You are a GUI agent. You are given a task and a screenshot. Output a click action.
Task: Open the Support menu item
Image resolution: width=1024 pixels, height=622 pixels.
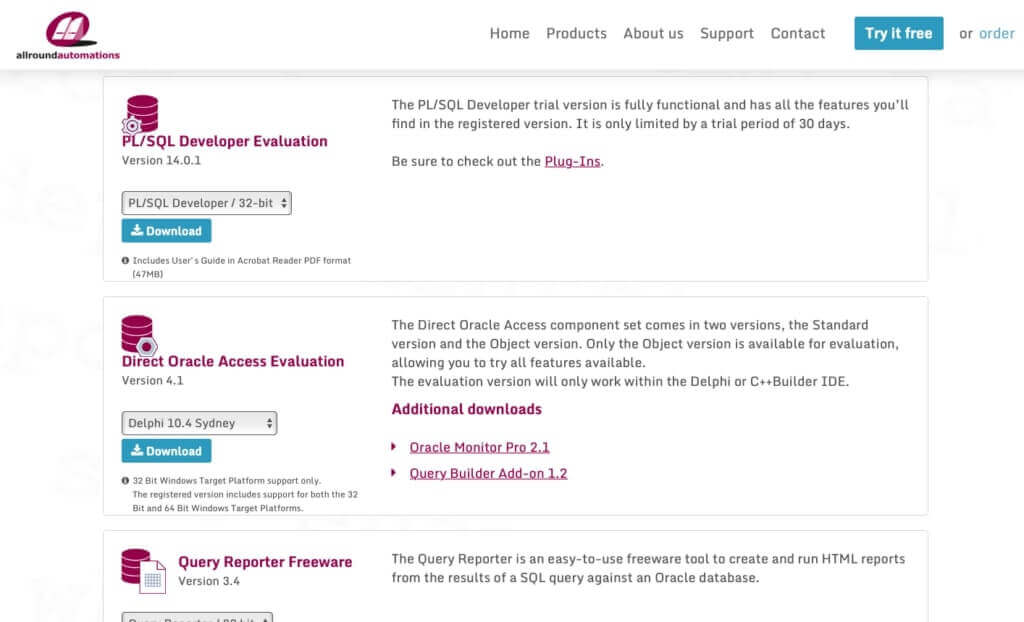pyautogui.click(x=727, y=33)
